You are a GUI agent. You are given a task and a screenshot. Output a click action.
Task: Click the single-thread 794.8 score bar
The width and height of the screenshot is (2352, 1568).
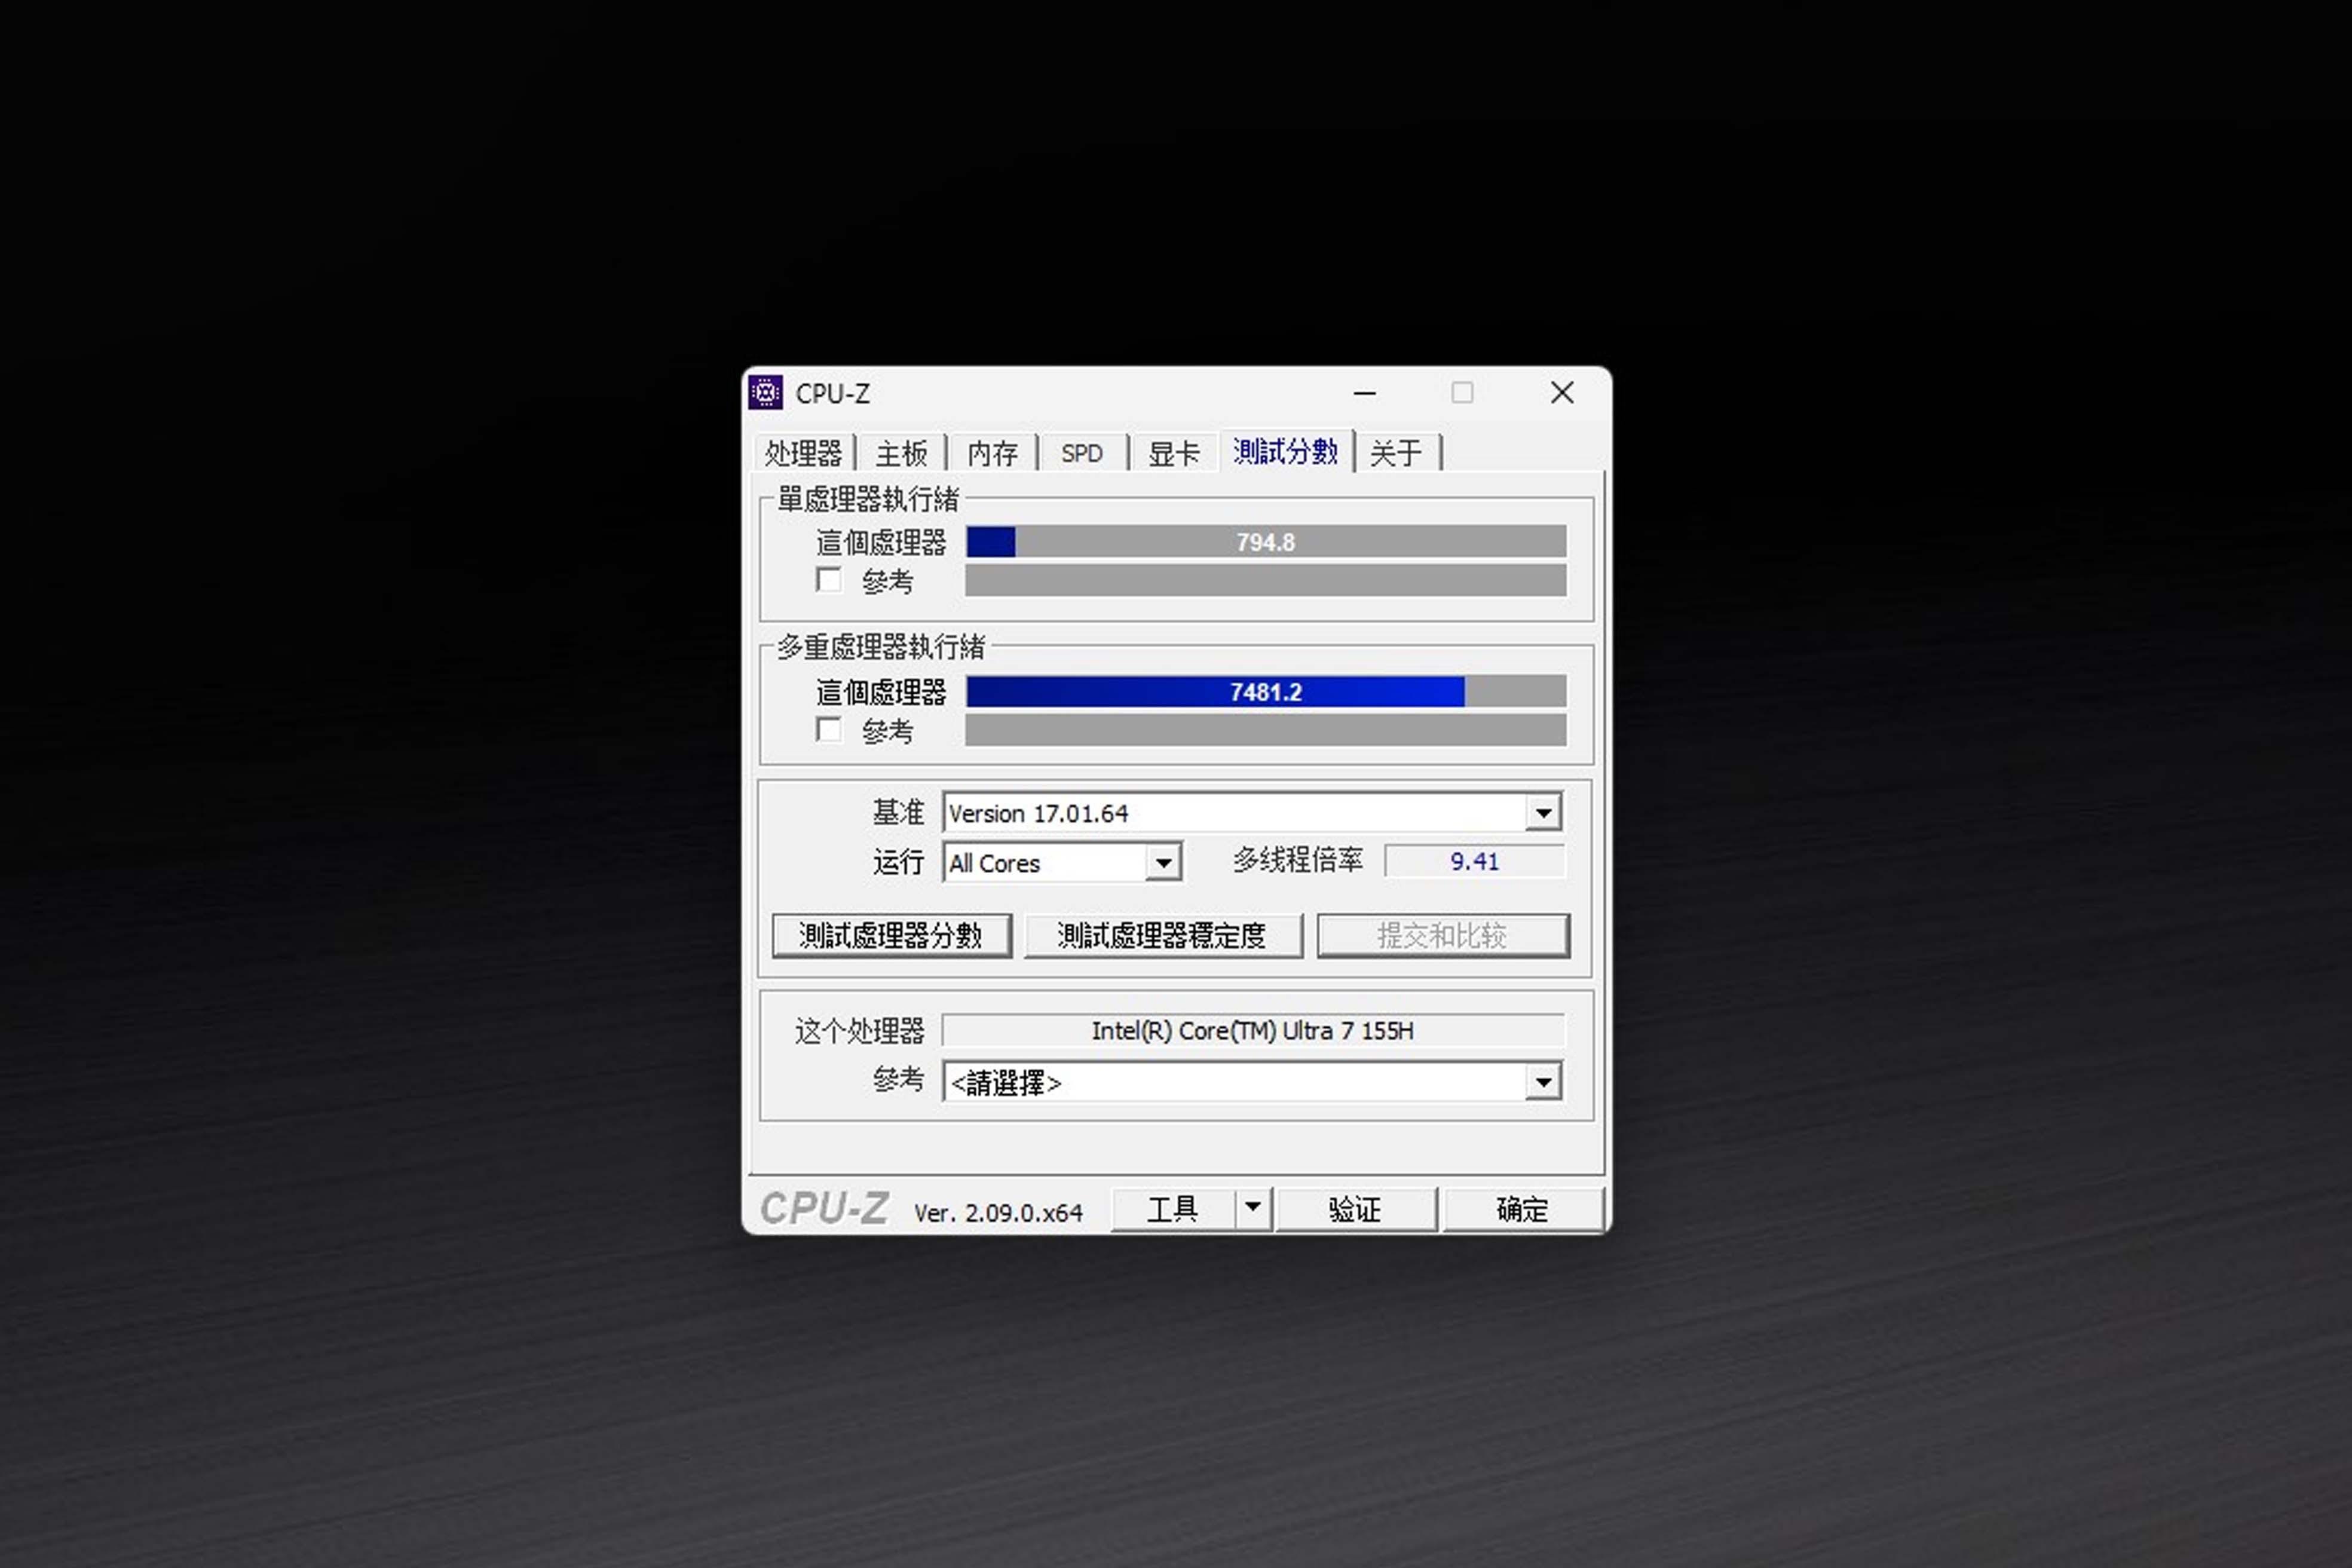click(1266, 542)
